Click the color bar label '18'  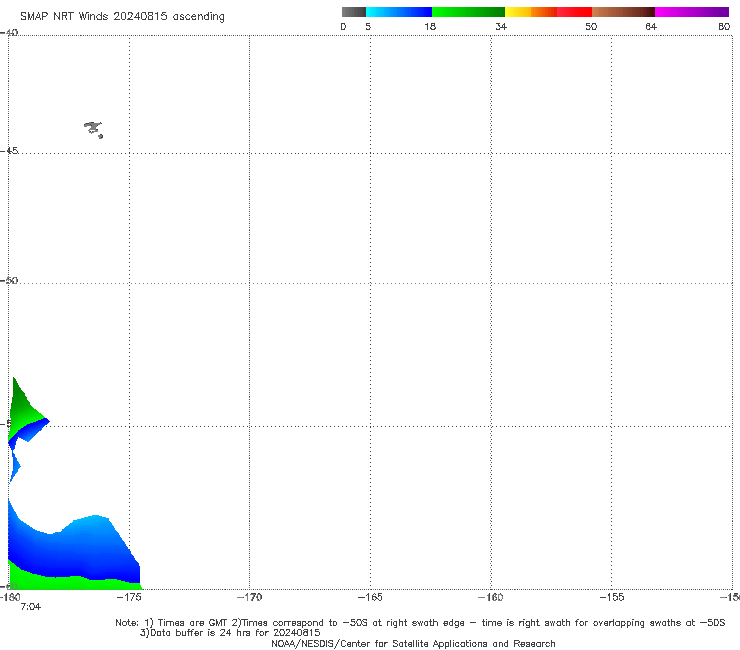click(x=430, y=26)
